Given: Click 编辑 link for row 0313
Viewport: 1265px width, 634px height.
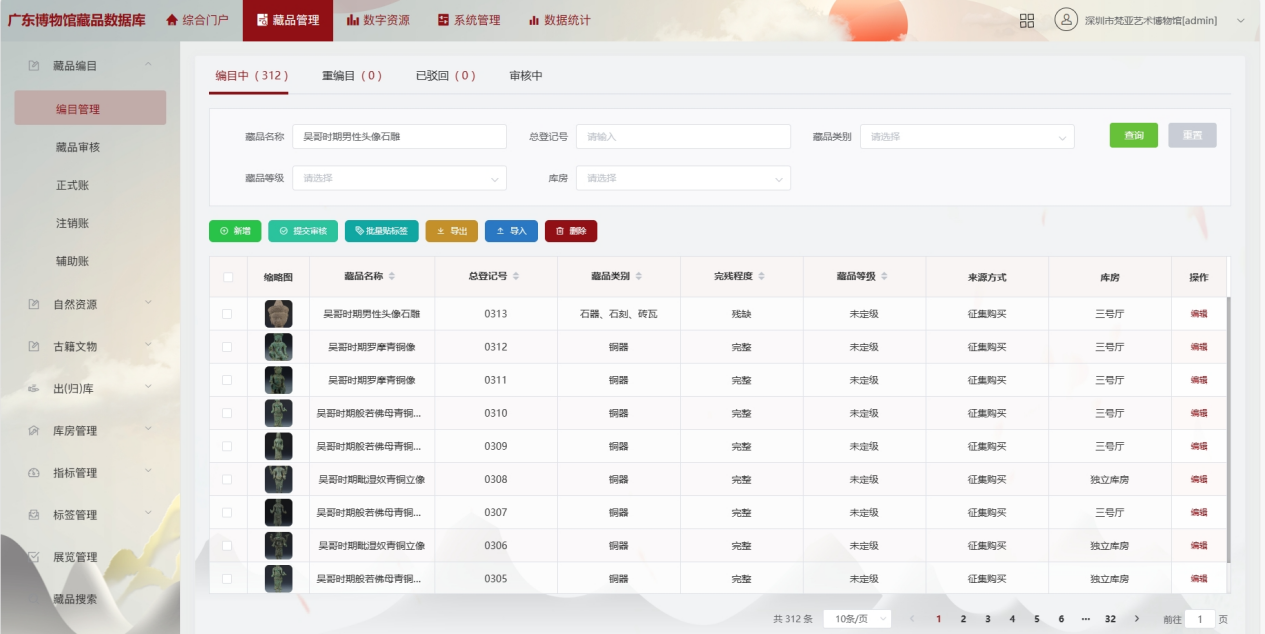Looking at the screenshot, I should click(x=1199, y=314).
